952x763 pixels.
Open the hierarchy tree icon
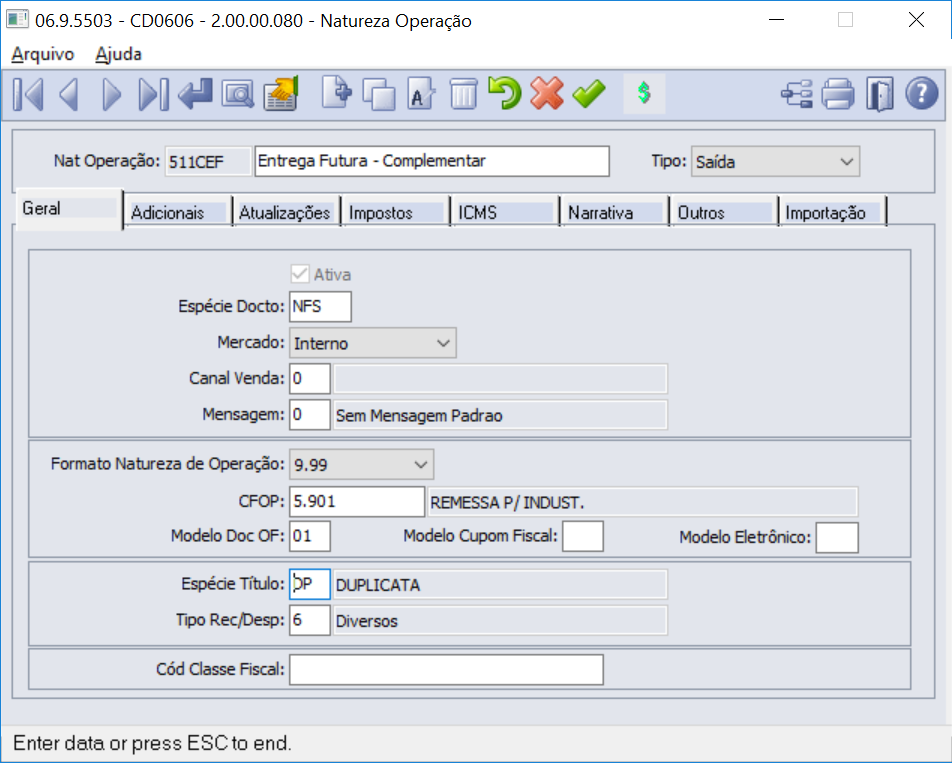point(797,94)
